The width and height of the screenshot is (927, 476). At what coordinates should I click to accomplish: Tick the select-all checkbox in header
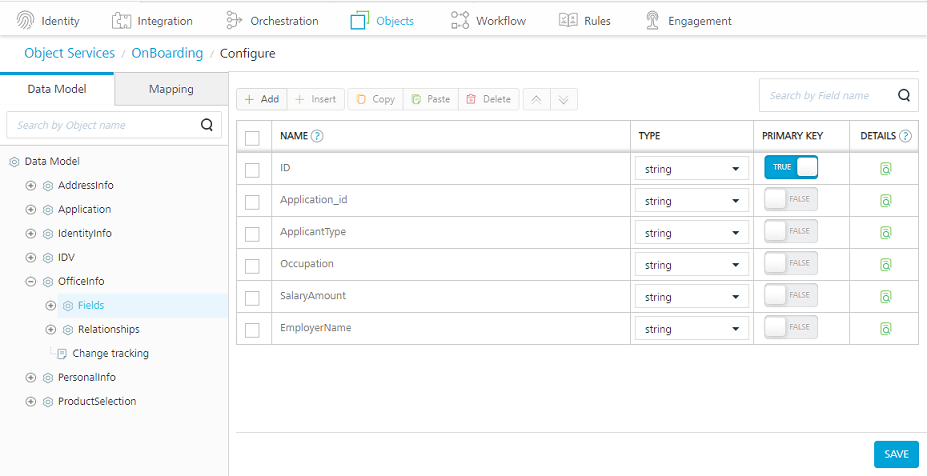(x=252, y=137)
